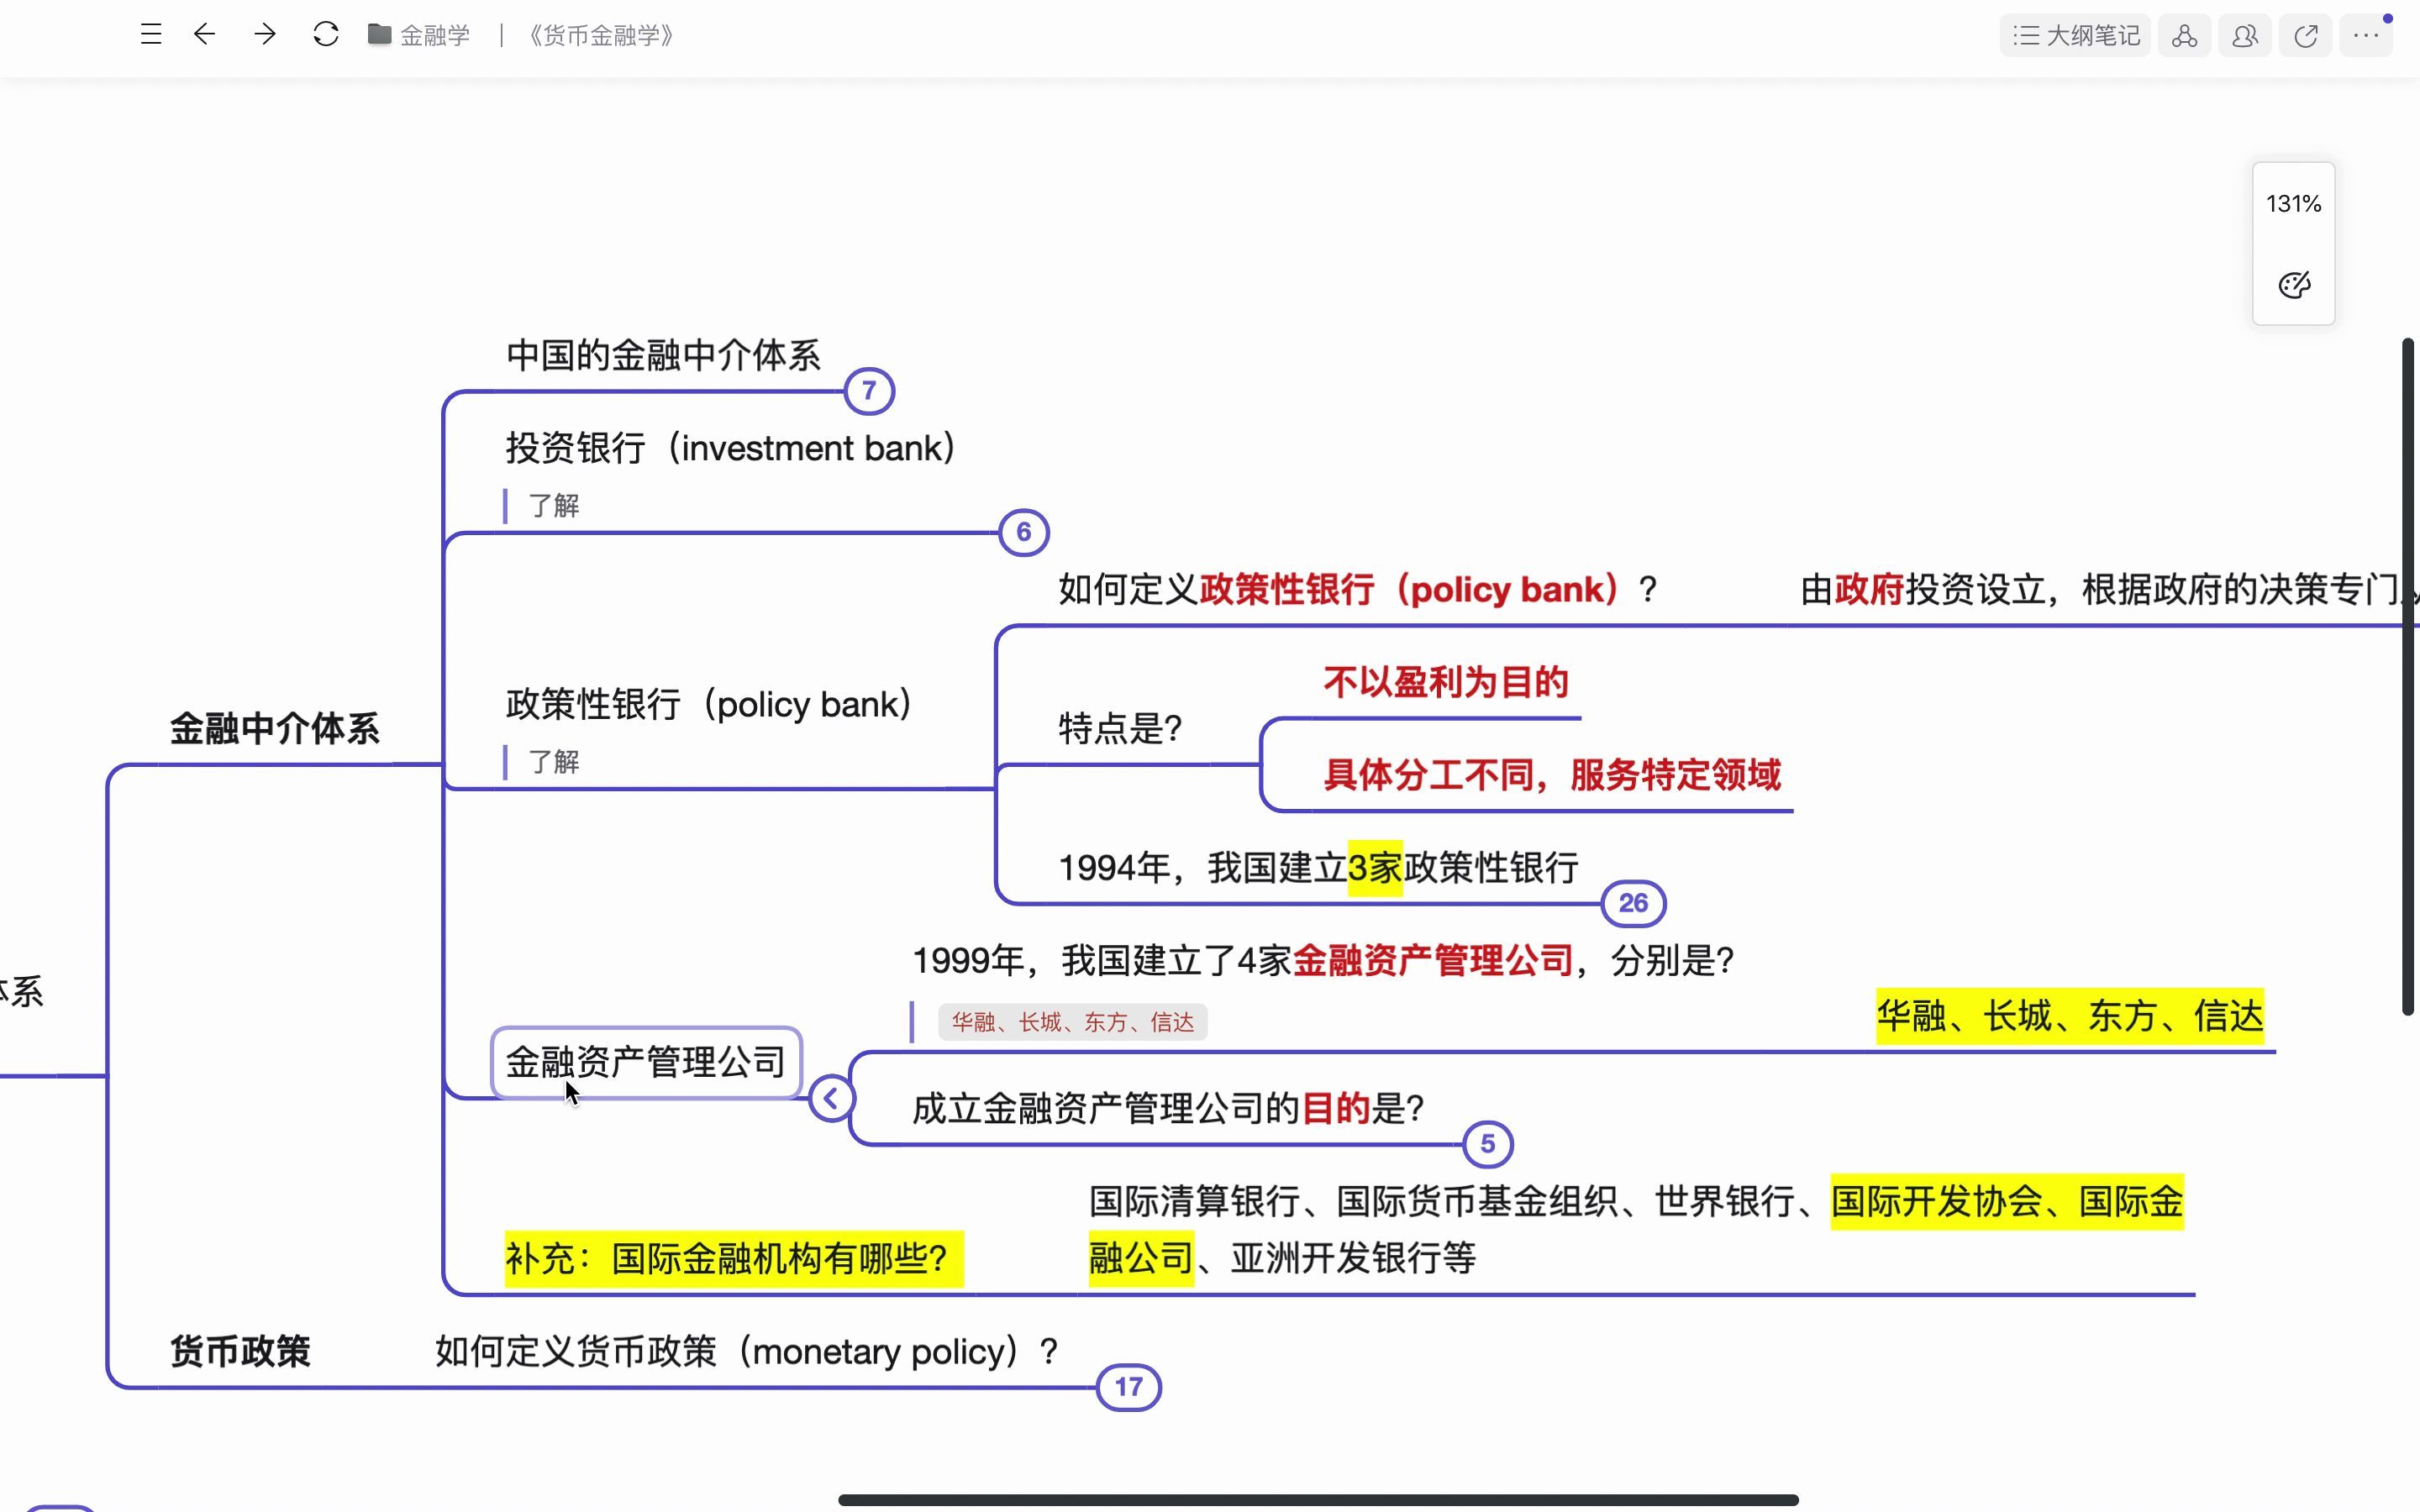
Task: Select the 特点是? node
Action: point(1121,728)
